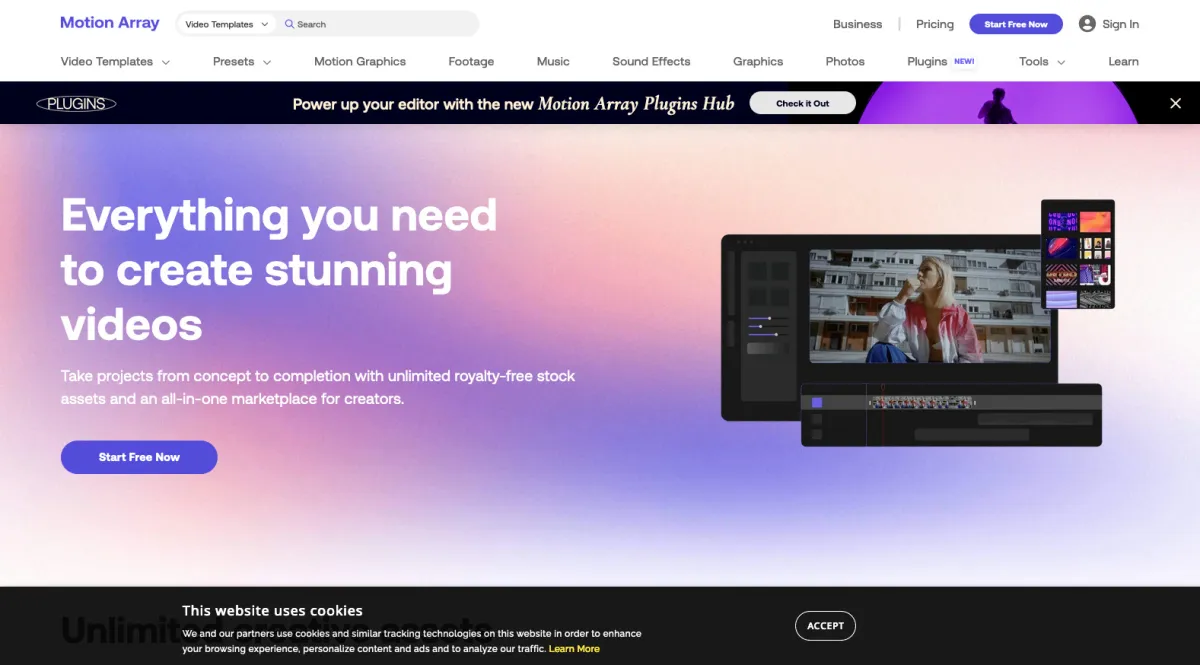Image resolution: width=1200 pixels, height=665 pixels.
Task: Click the banner text 'Motion Array Plugins Hub'
Action: coord(636,103)
